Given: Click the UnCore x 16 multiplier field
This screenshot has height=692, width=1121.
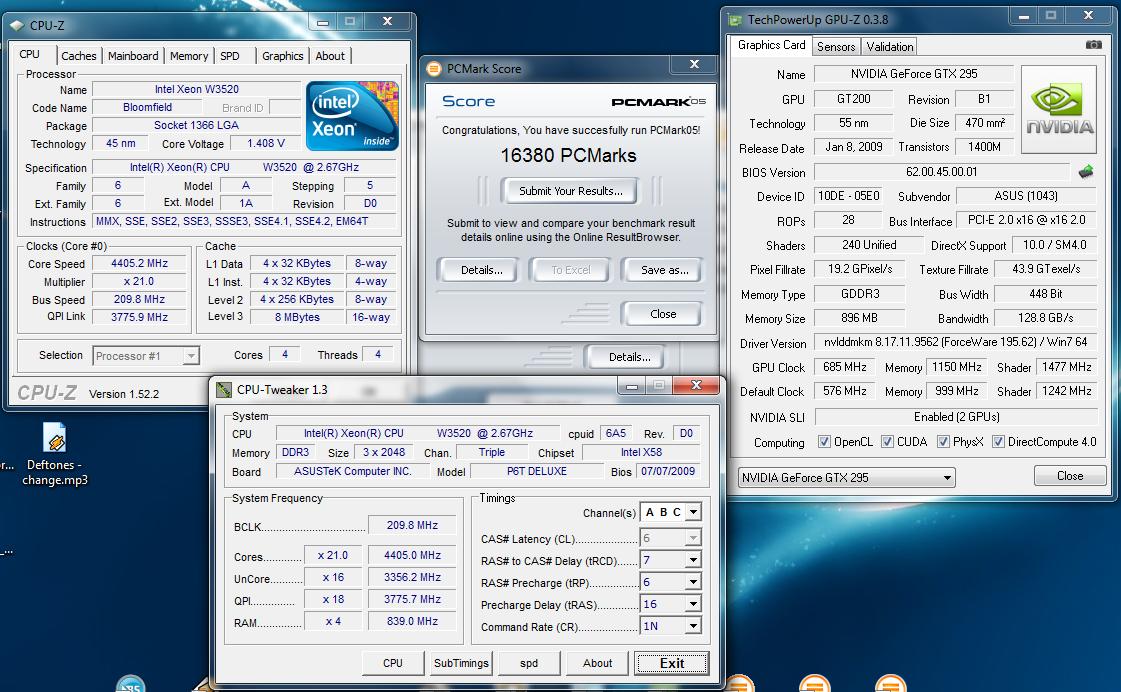Looking at the screenshot, I should [332, 577].
